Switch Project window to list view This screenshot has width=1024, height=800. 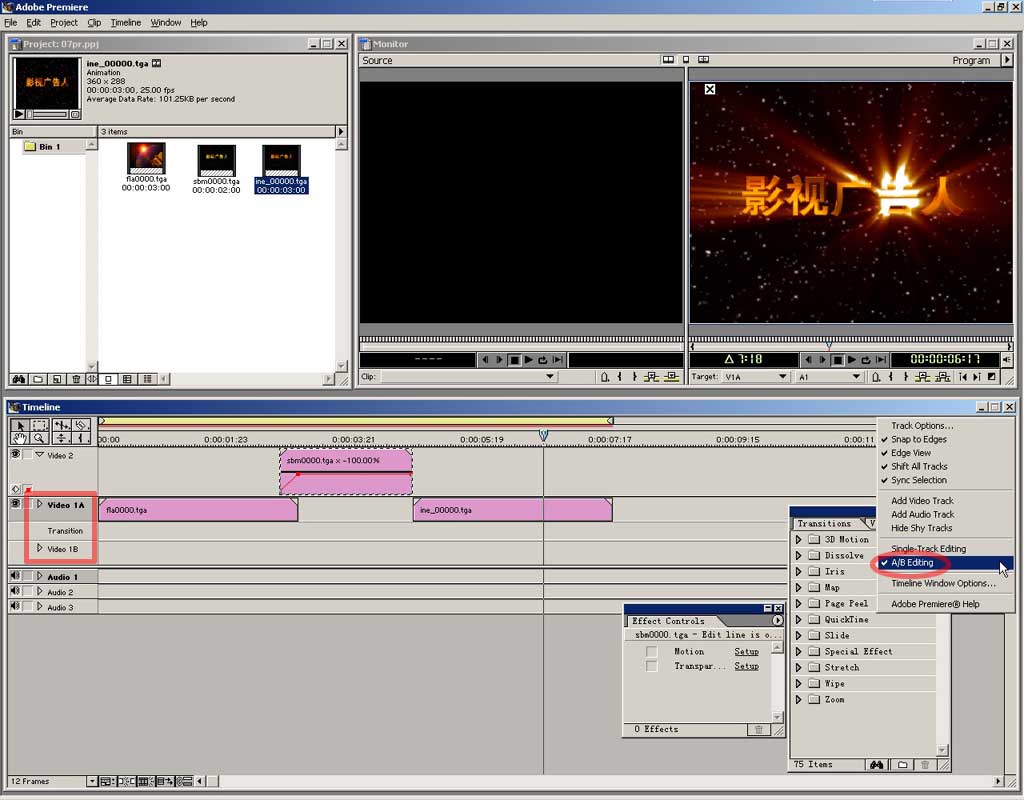pos(147,380)
